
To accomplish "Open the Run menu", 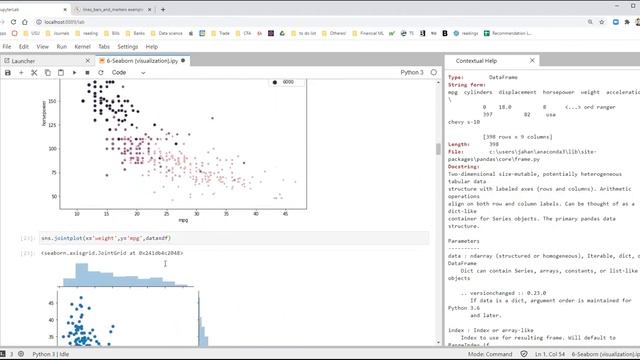I will pyautogui.click(x=62, y=47).
